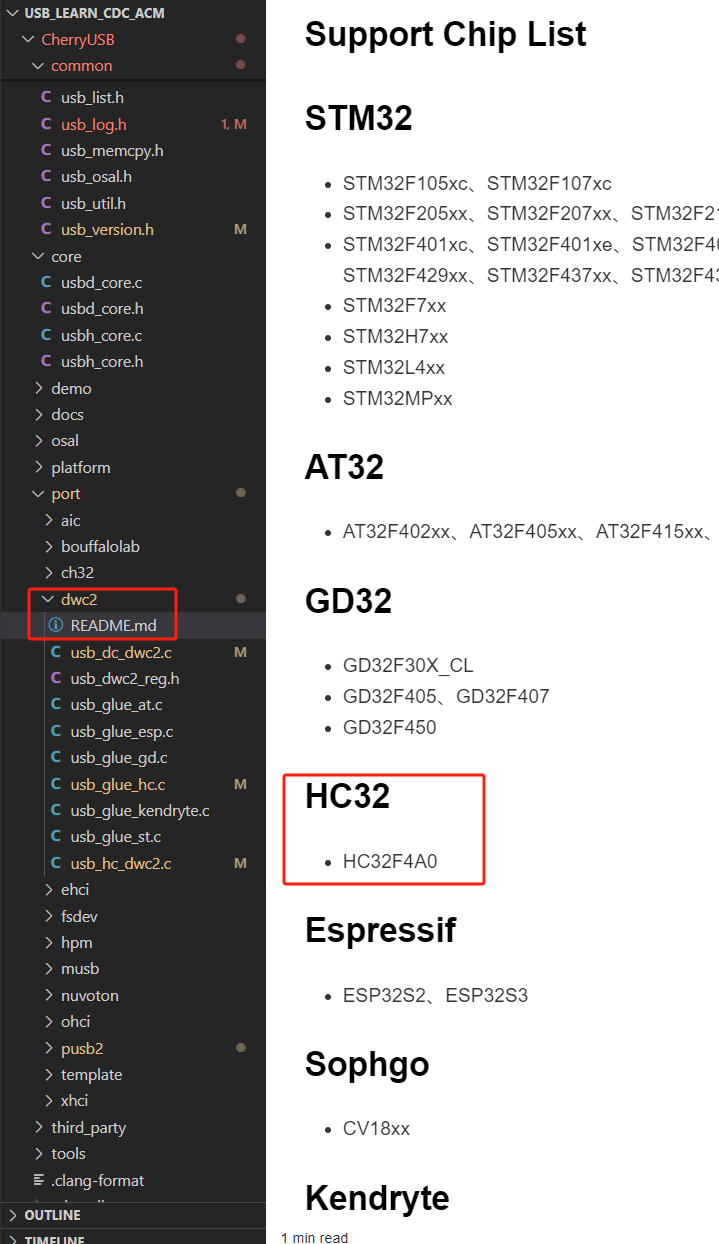Expand the pusb2 folder
The height and width of the screenshot is (1244, 719).
click(49, 1048)
